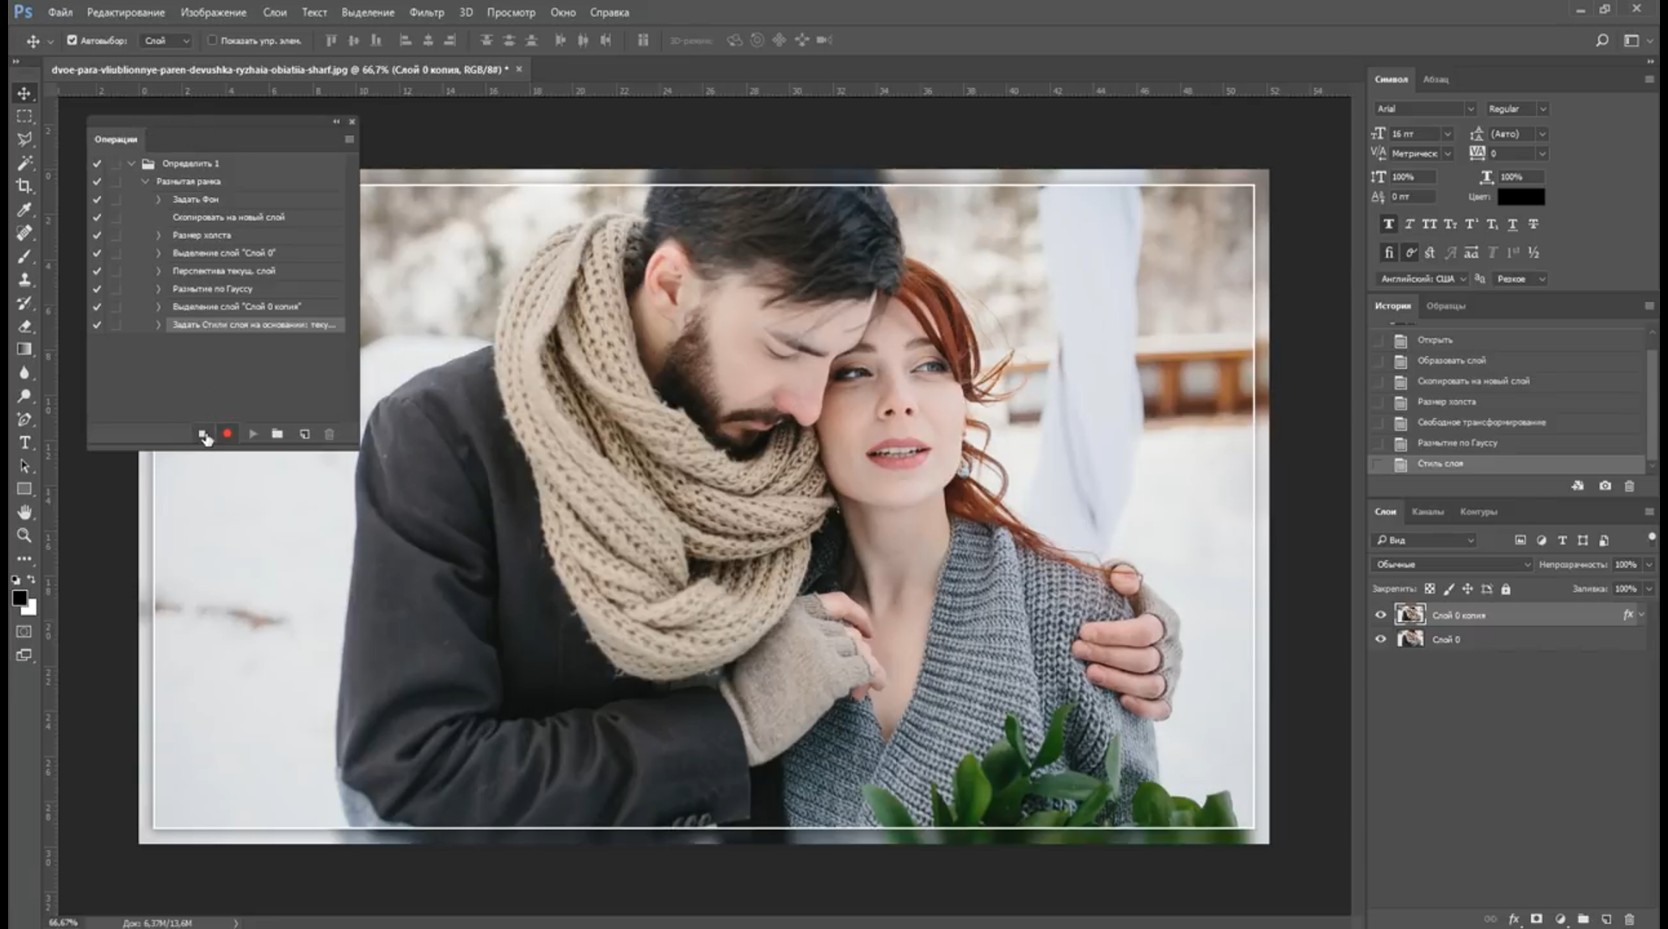Apply Faux Italic text style
This screenshot has height=929, width=1668.
point(1409,224)
